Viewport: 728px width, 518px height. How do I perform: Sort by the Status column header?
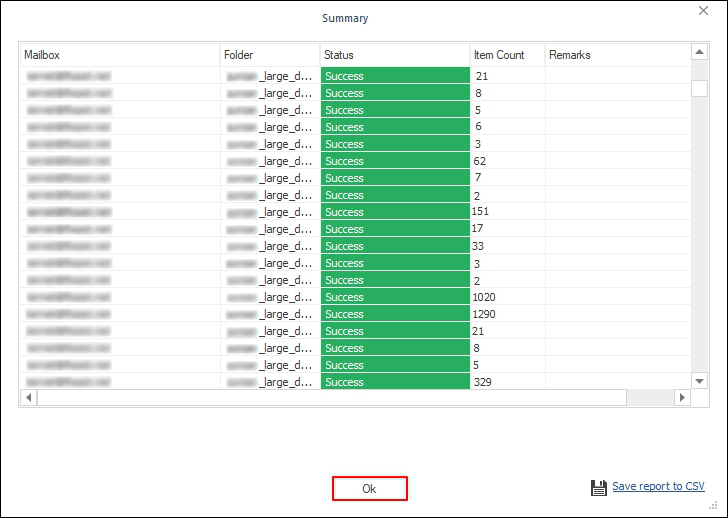pyautogui.click(x=395, y=55)
